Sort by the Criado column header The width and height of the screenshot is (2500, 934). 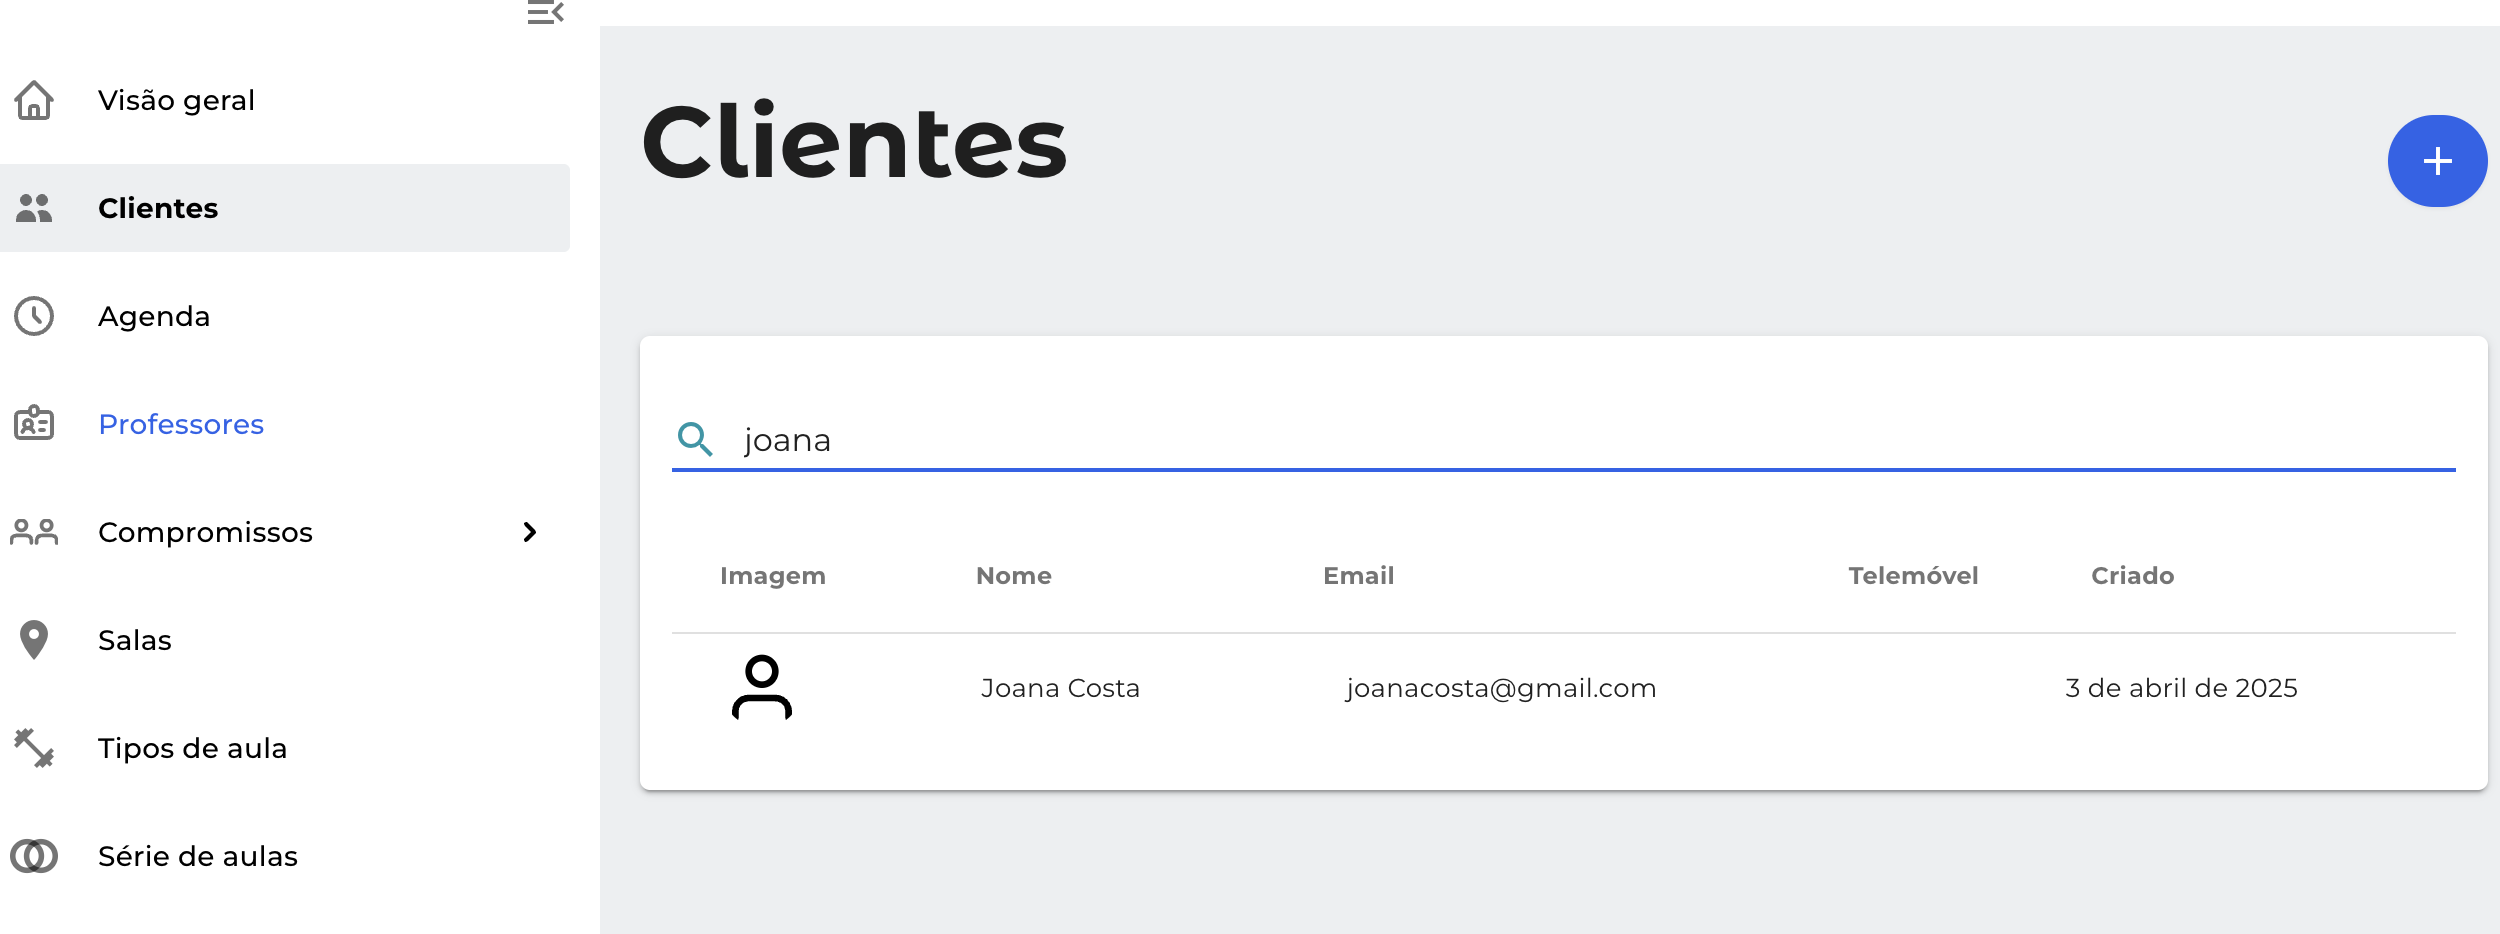2132,576
